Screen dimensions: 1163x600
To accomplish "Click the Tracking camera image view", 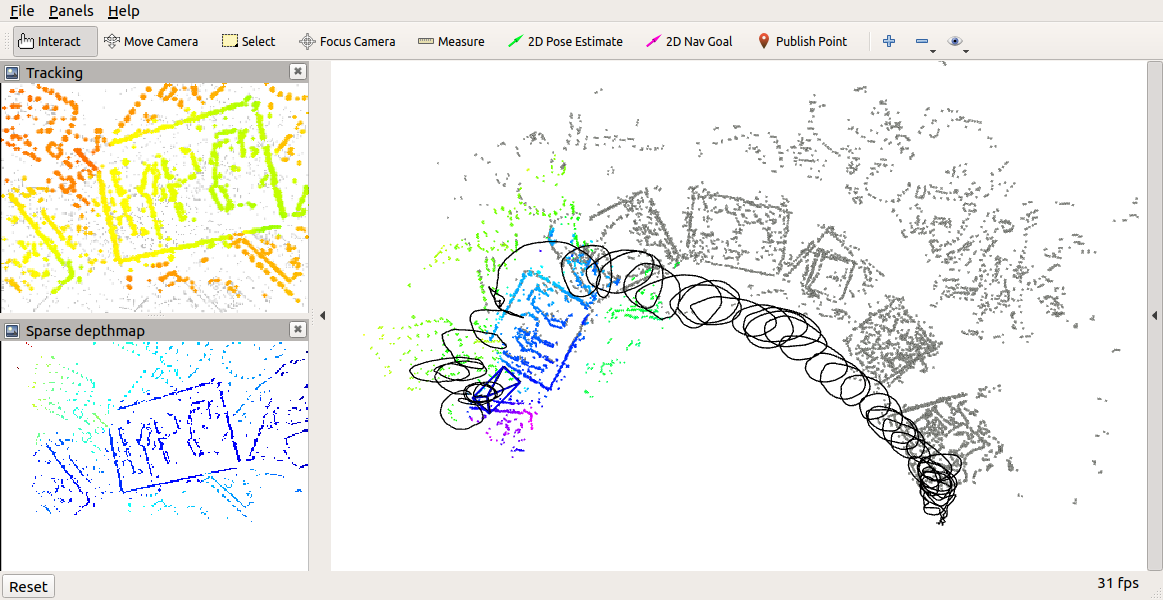I will coord(154,197).
